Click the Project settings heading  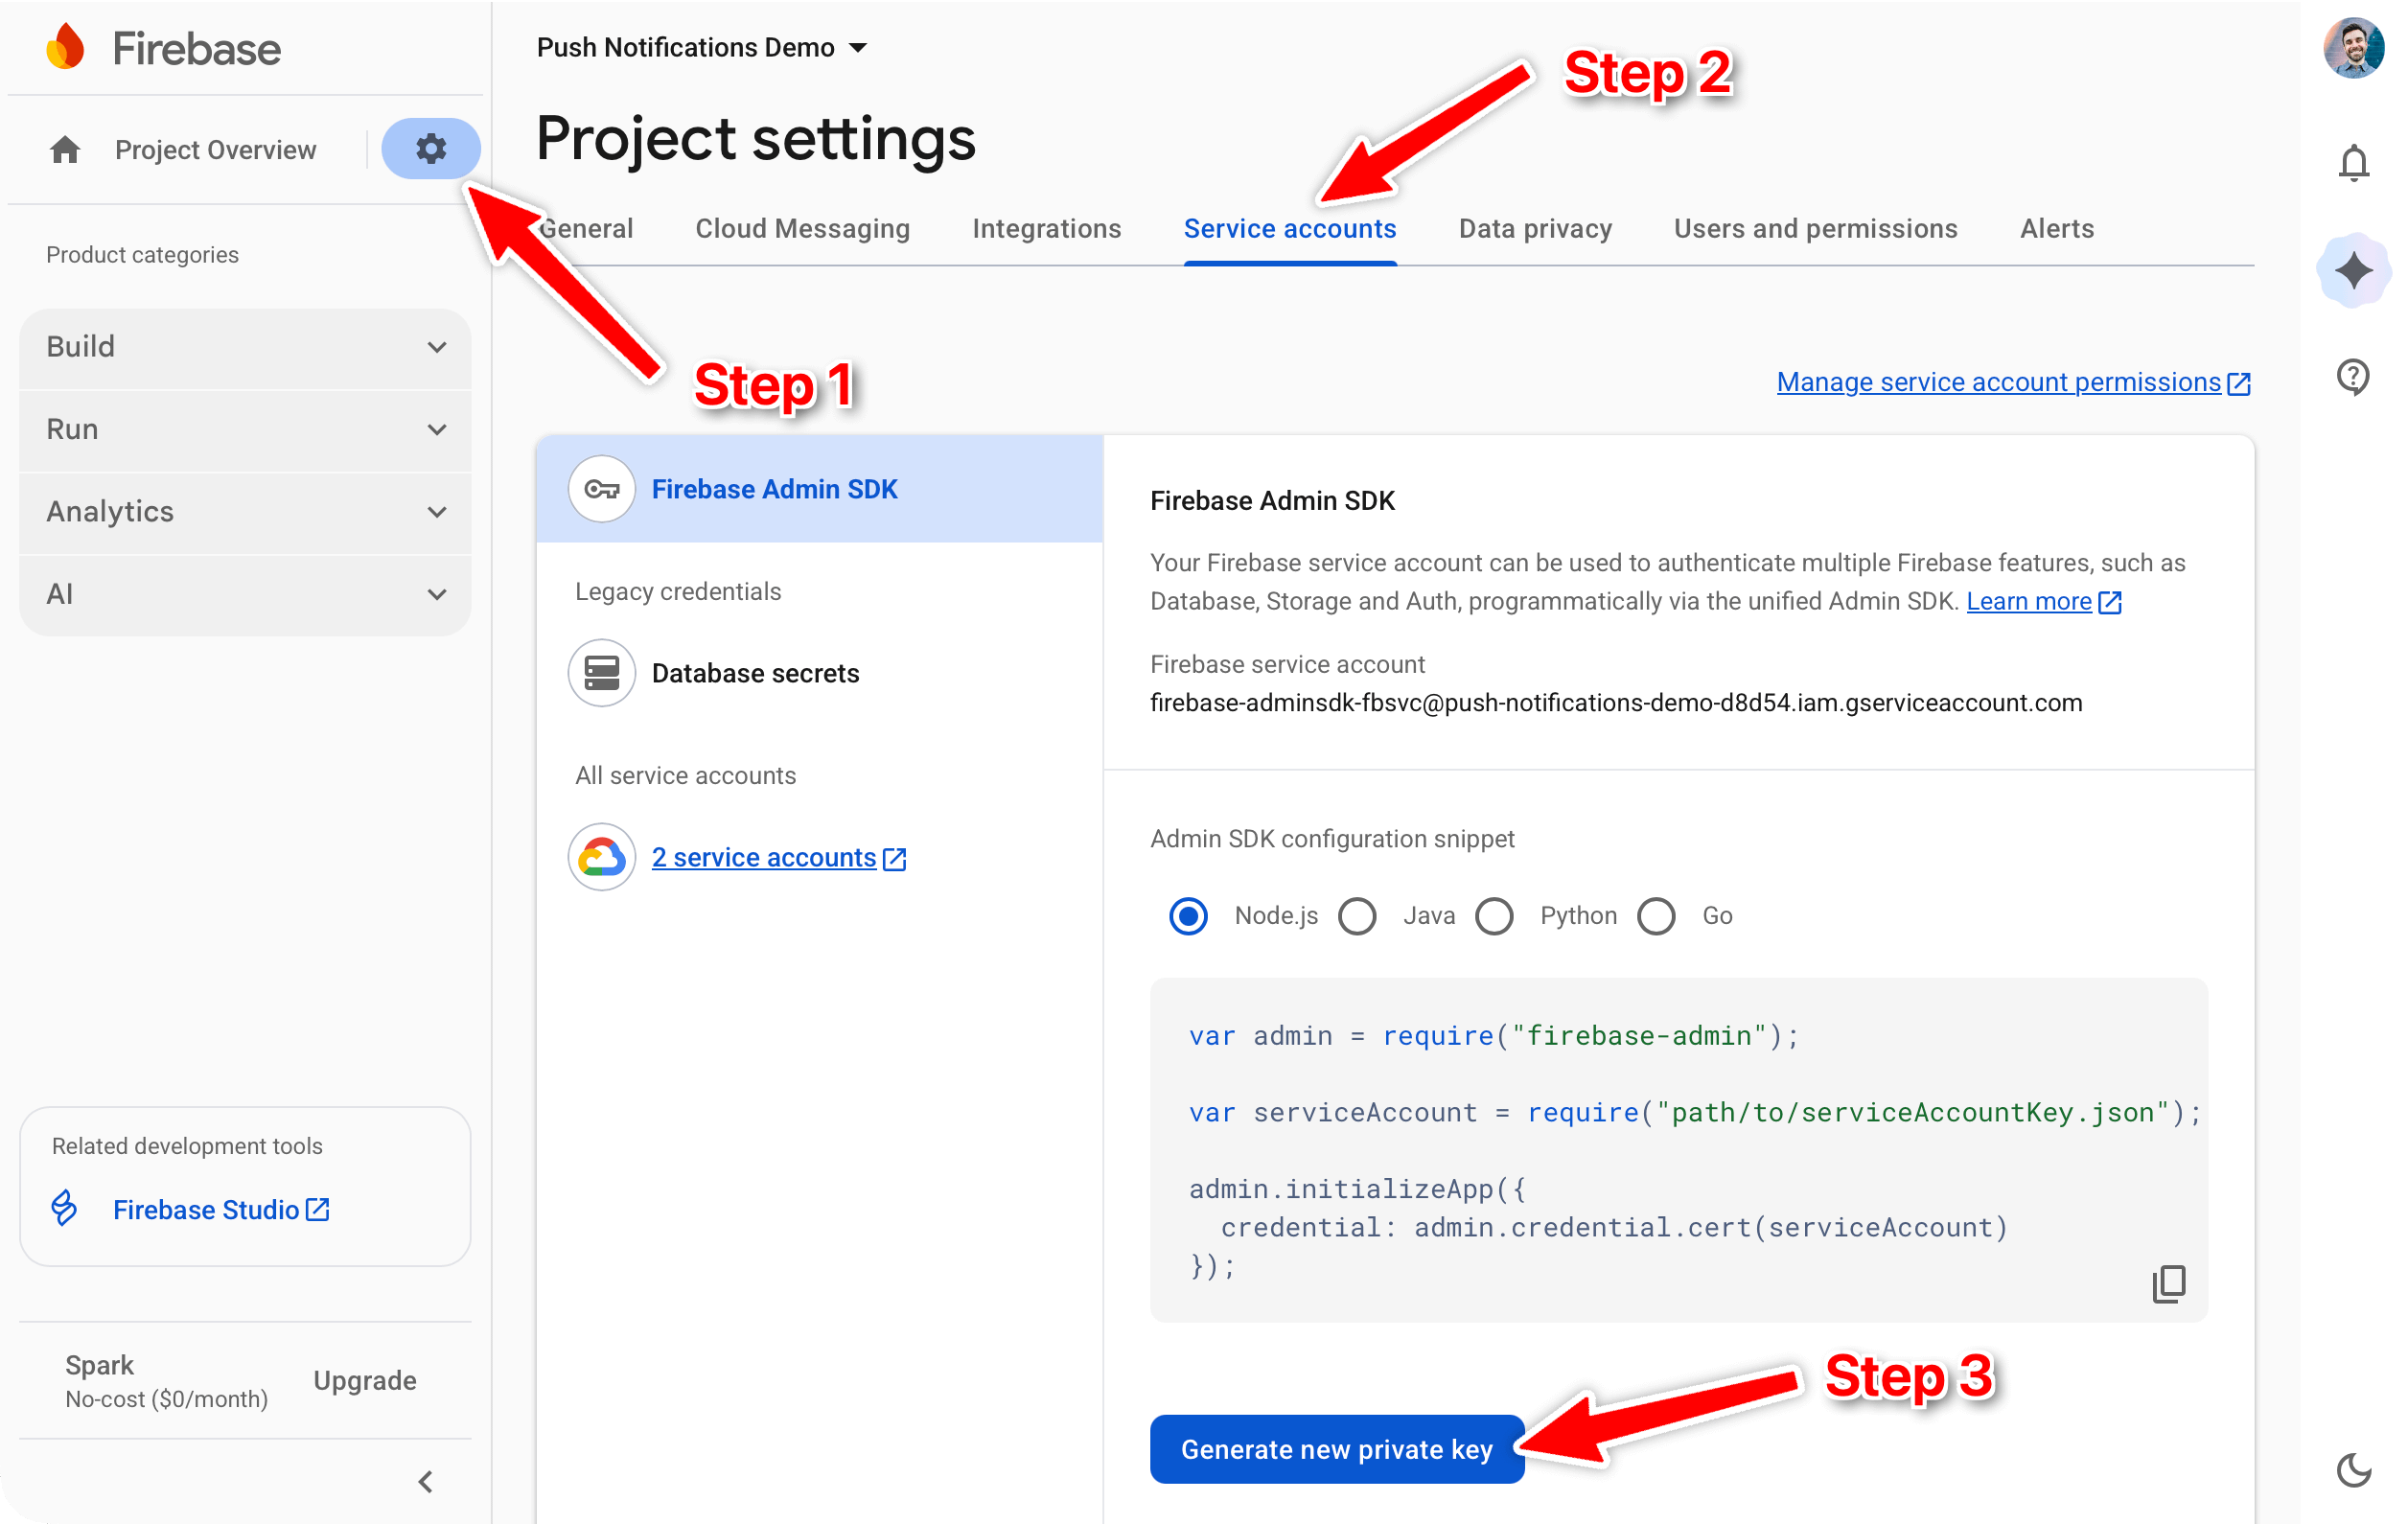(x=755, y=137)
